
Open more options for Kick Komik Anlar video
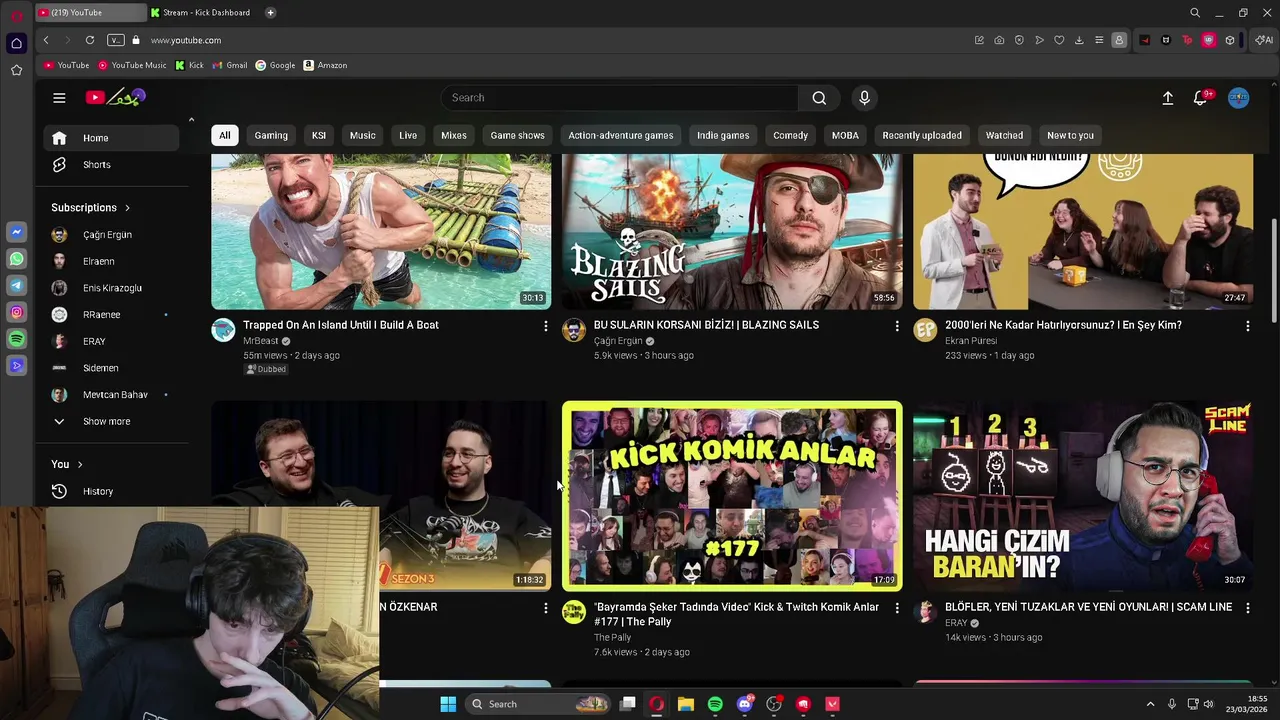(x=896, y=608)
